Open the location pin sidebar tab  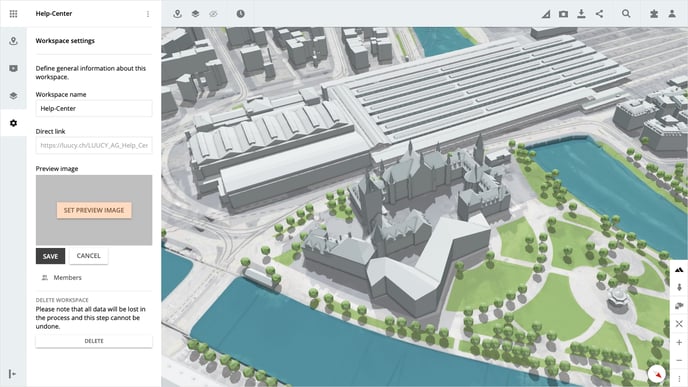coord(14,41)
